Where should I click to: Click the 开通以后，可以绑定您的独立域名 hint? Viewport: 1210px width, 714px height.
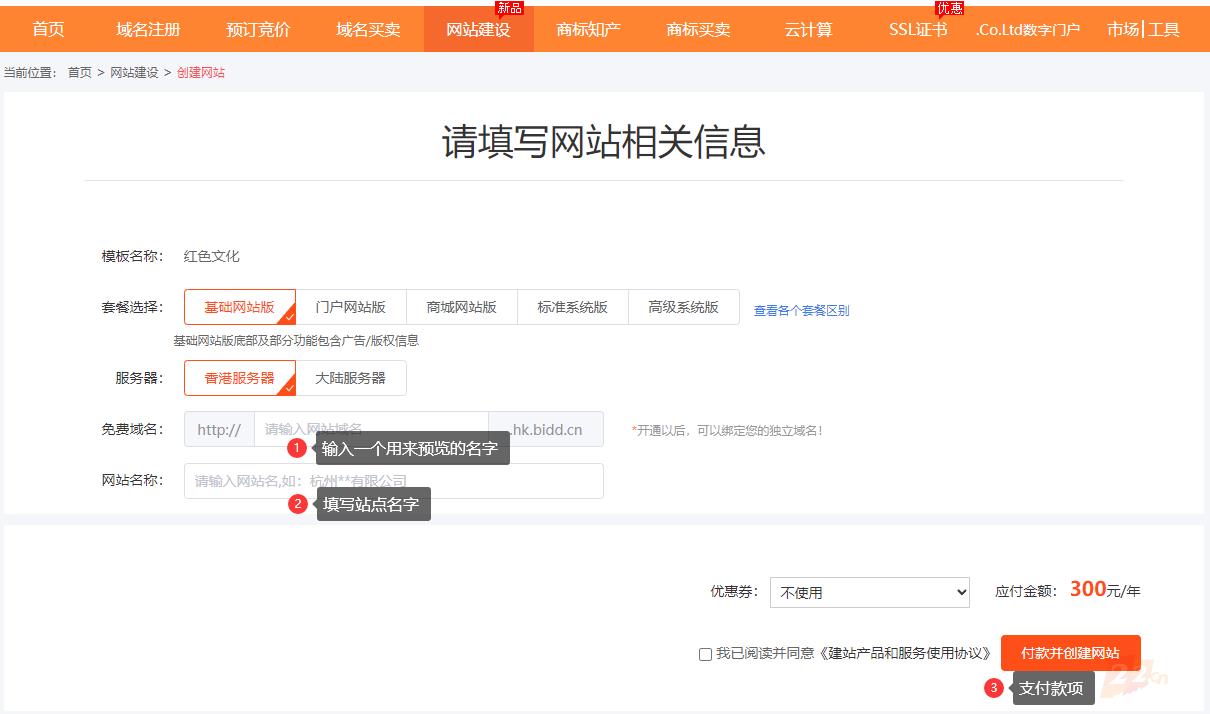point(727,430)
